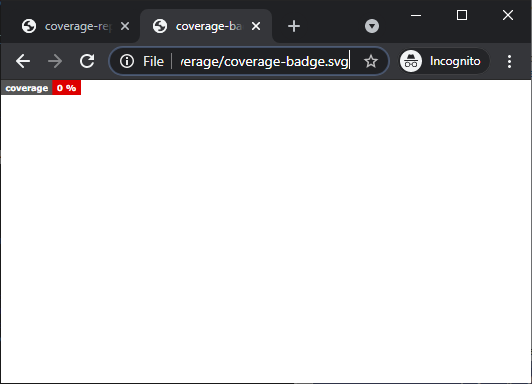Screen dimensions: 532x384
Task: Click the globe favicon on coverage-ba tab
Action: click(160, 26)
